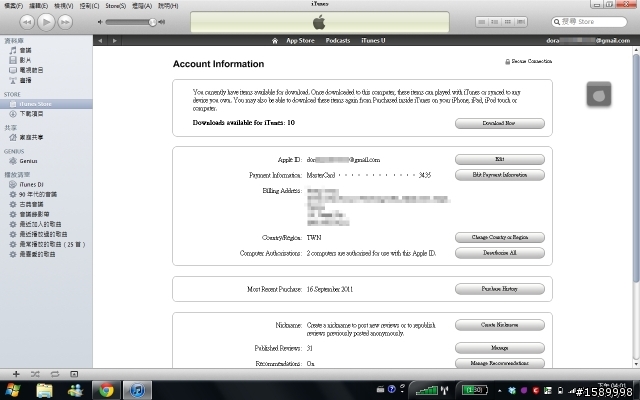Select iTunes Store in the sidebar
This screenshot has width=640, height=400.
tap(46, 104)
